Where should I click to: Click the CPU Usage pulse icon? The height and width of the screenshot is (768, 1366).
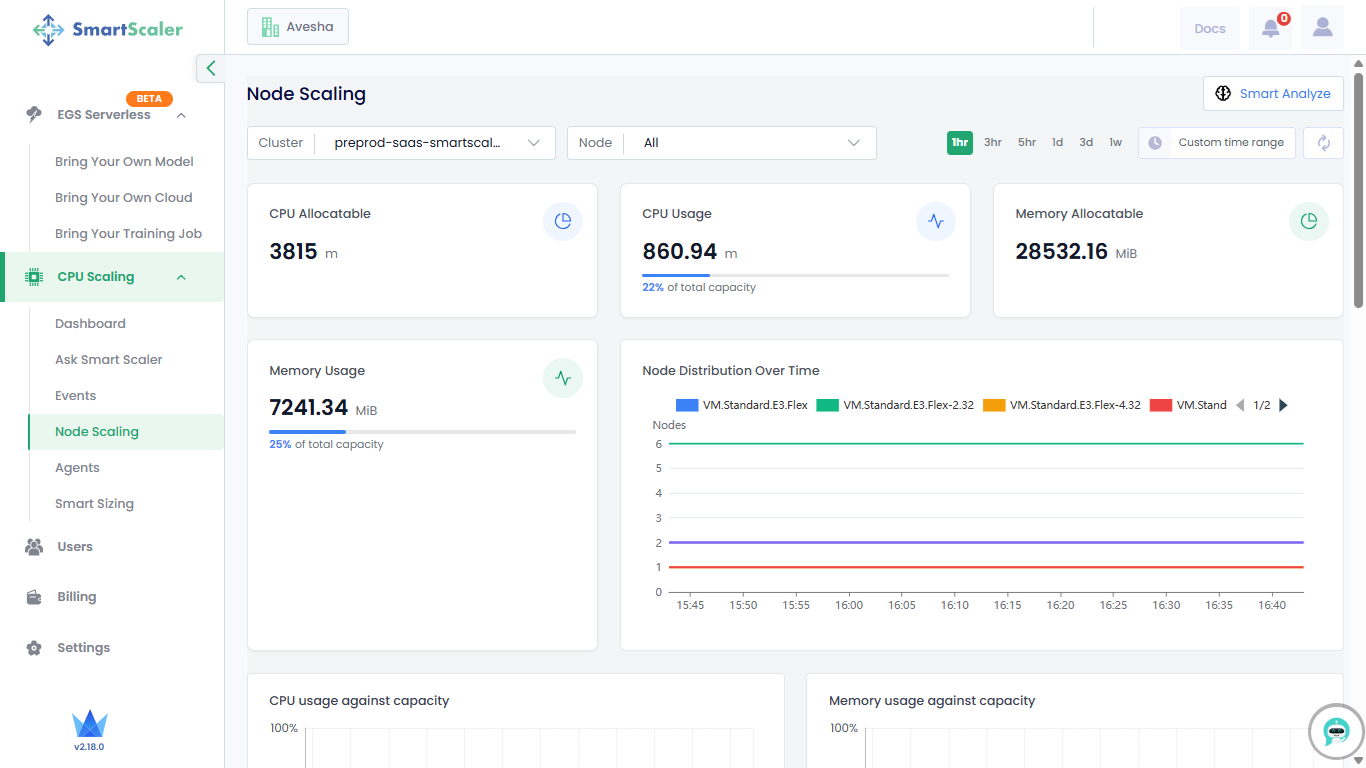pos(935,222)
